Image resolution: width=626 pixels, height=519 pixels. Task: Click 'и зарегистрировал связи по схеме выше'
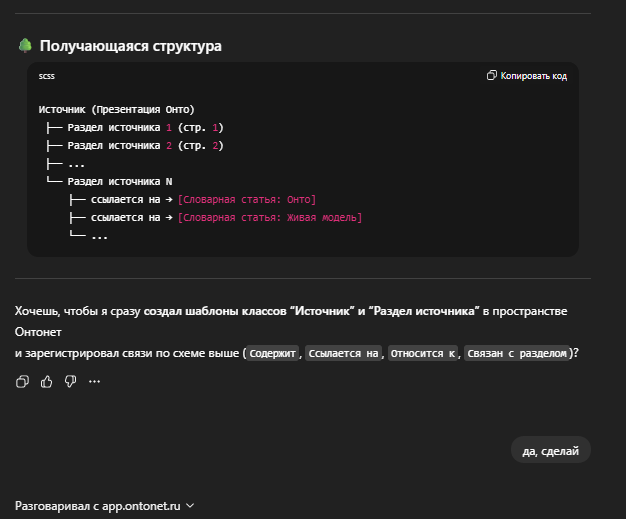(127, 353)
